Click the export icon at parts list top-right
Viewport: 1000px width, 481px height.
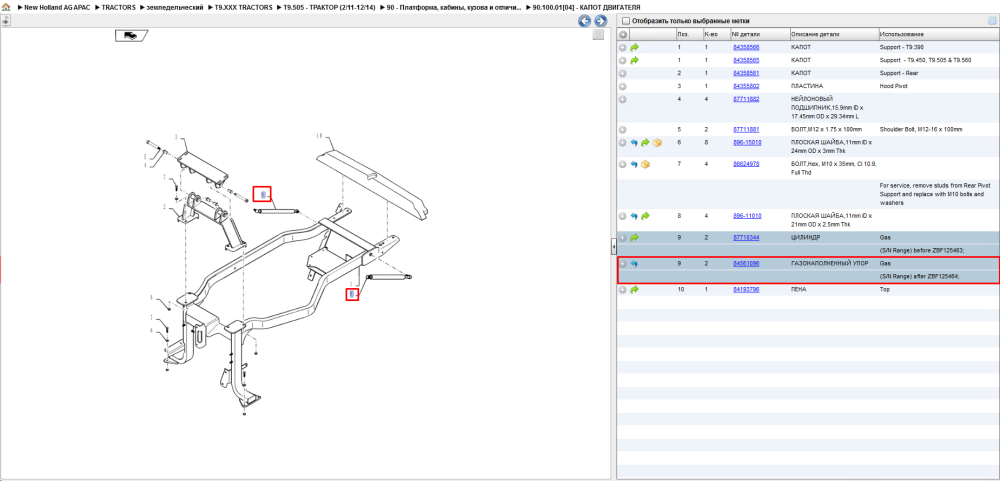coord(992,20)
